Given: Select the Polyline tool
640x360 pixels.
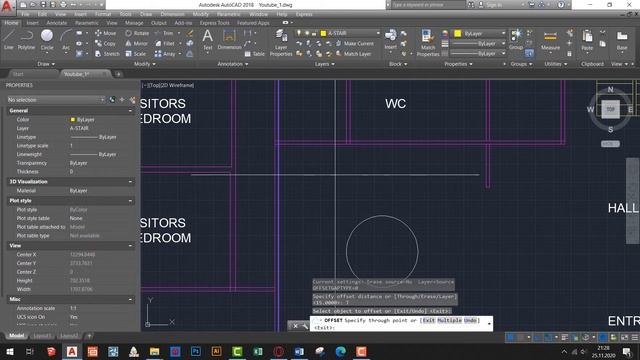Looking at the screenshot, I should [26, 40].
